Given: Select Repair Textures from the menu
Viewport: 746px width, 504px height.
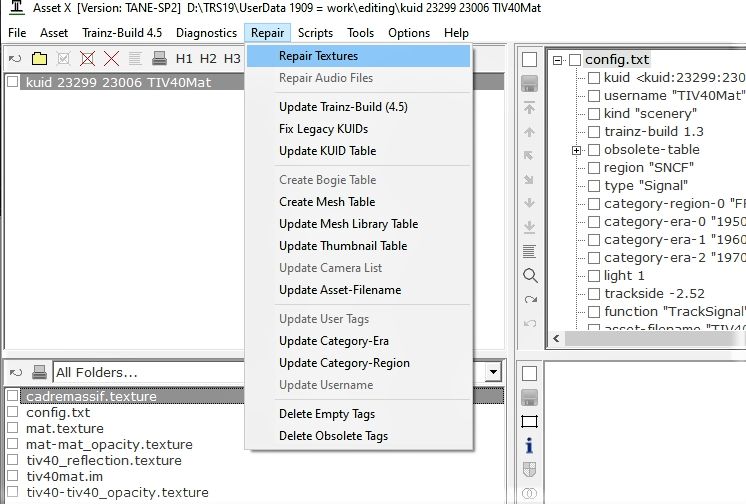Looking at the screenshot, I should point(318,56).
